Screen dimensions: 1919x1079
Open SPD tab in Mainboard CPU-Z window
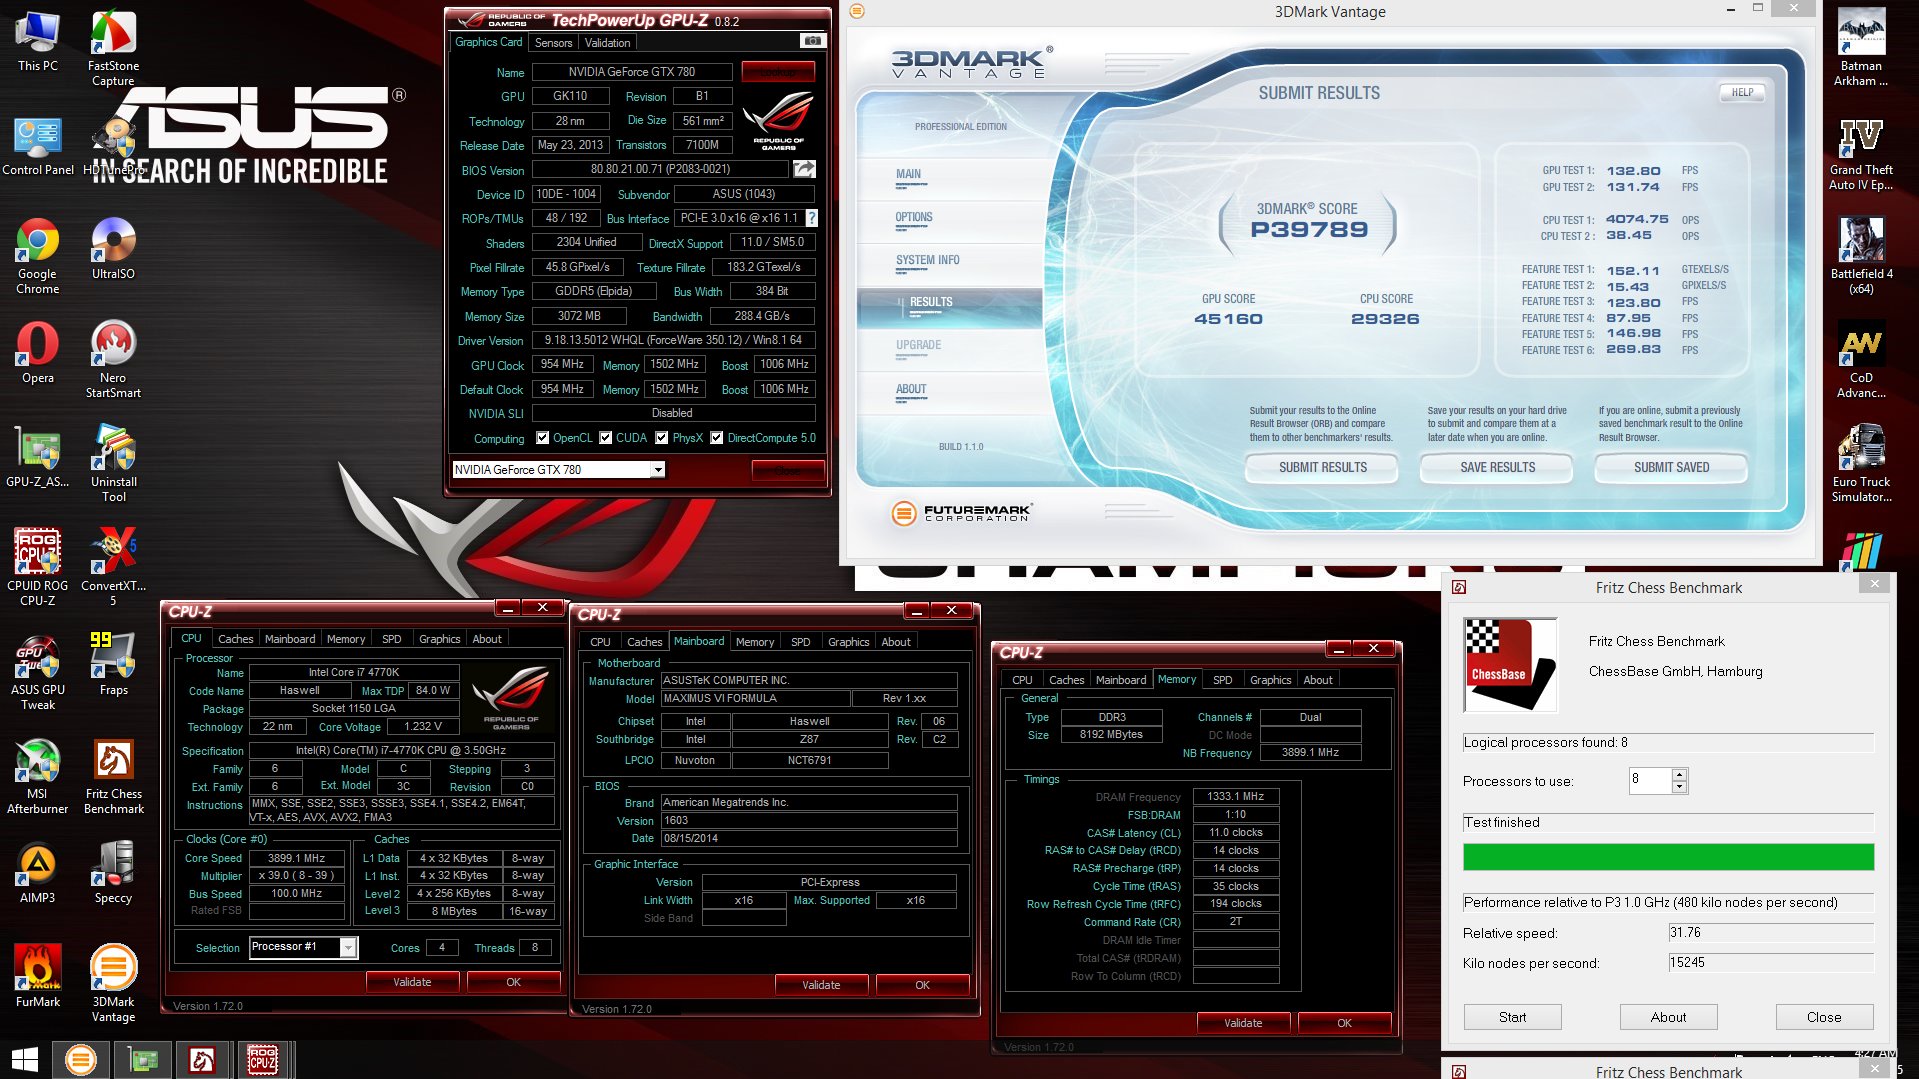(x=800, y=642)
